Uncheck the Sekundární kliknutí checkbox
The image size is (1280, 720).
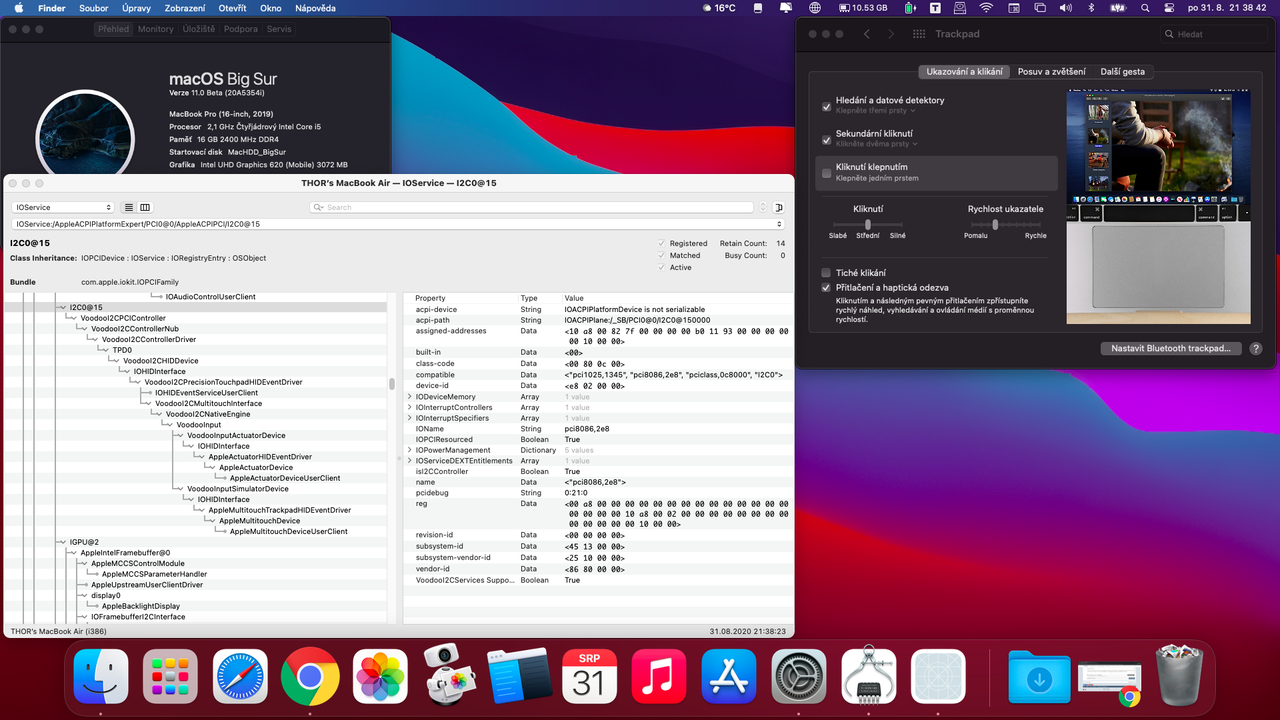tap(826, 139)
